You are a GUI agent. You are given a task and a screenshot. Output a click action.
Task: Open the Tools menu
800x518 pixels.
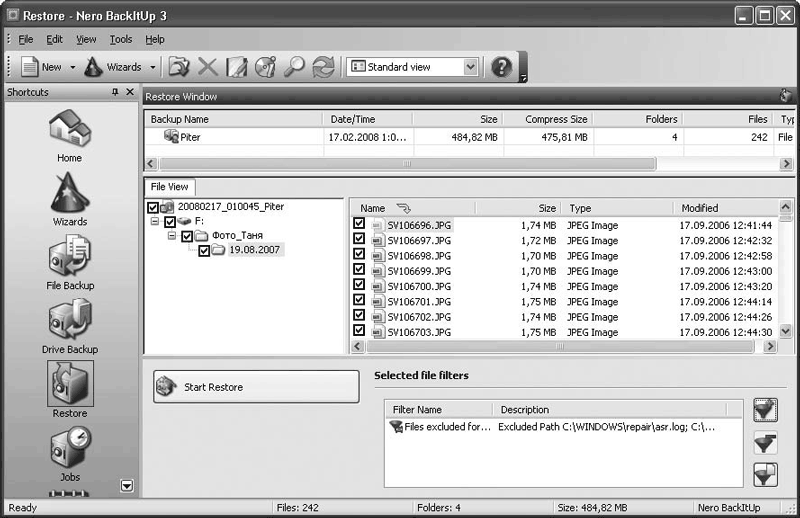coord(121,39)
